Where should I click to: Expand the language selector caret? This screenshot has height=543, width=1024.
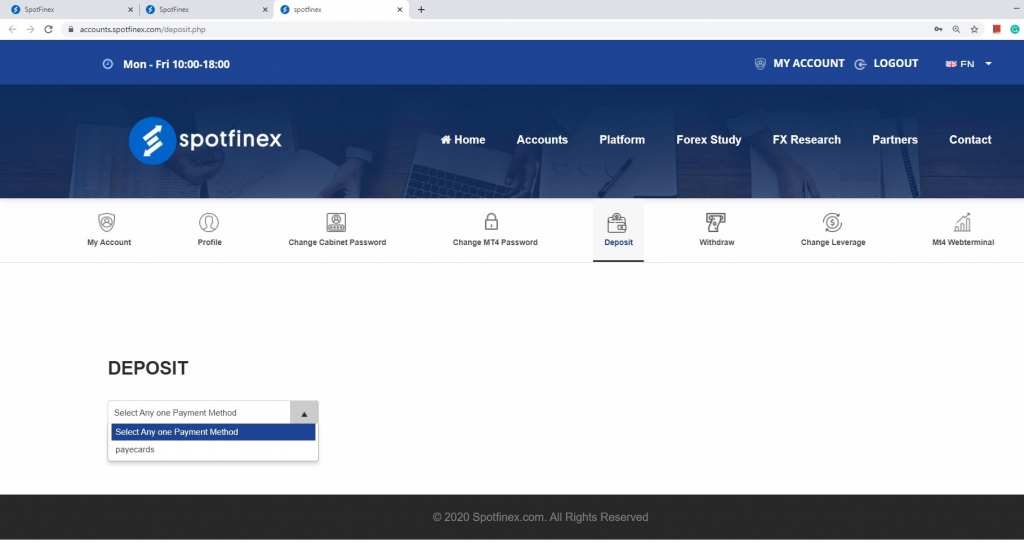point(988,64)
